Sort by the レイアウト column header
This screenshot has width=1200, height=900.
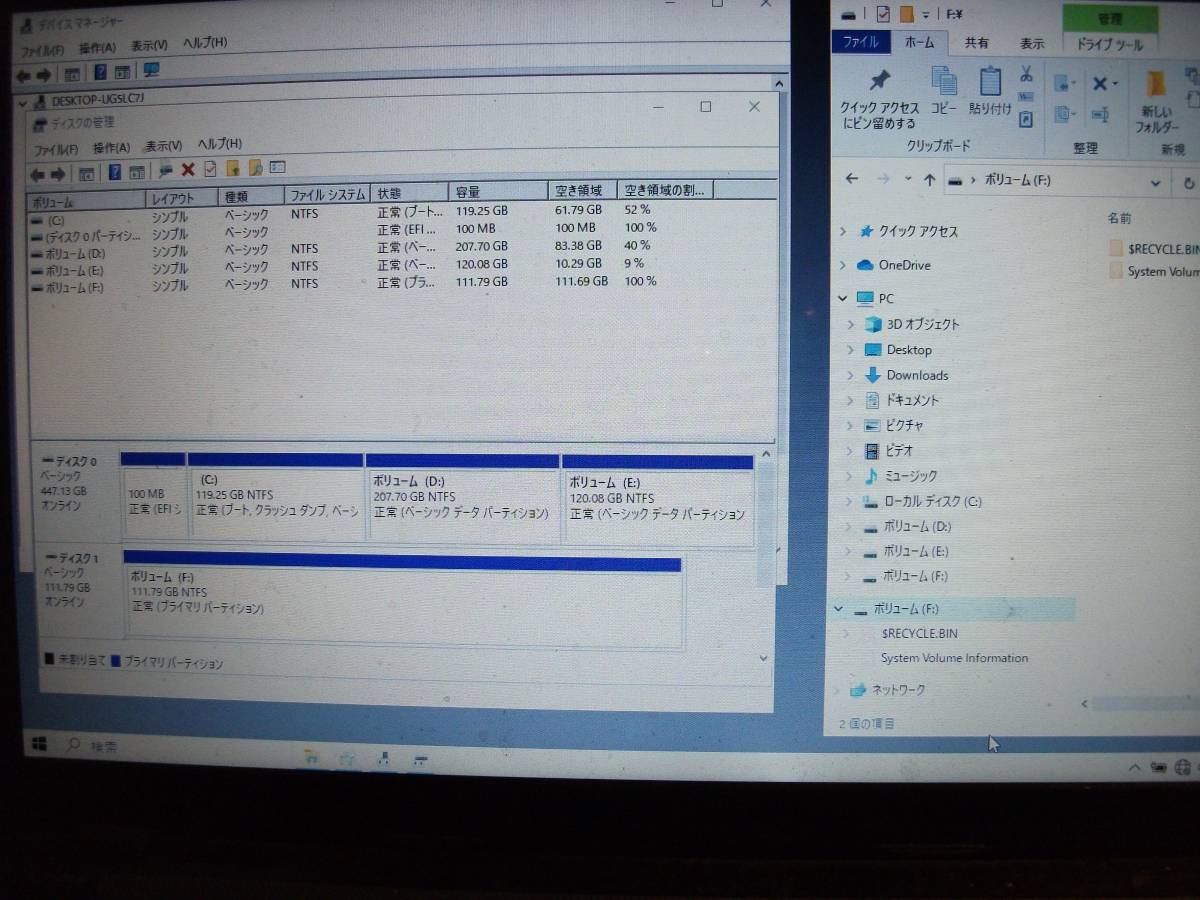pos(182,198)
